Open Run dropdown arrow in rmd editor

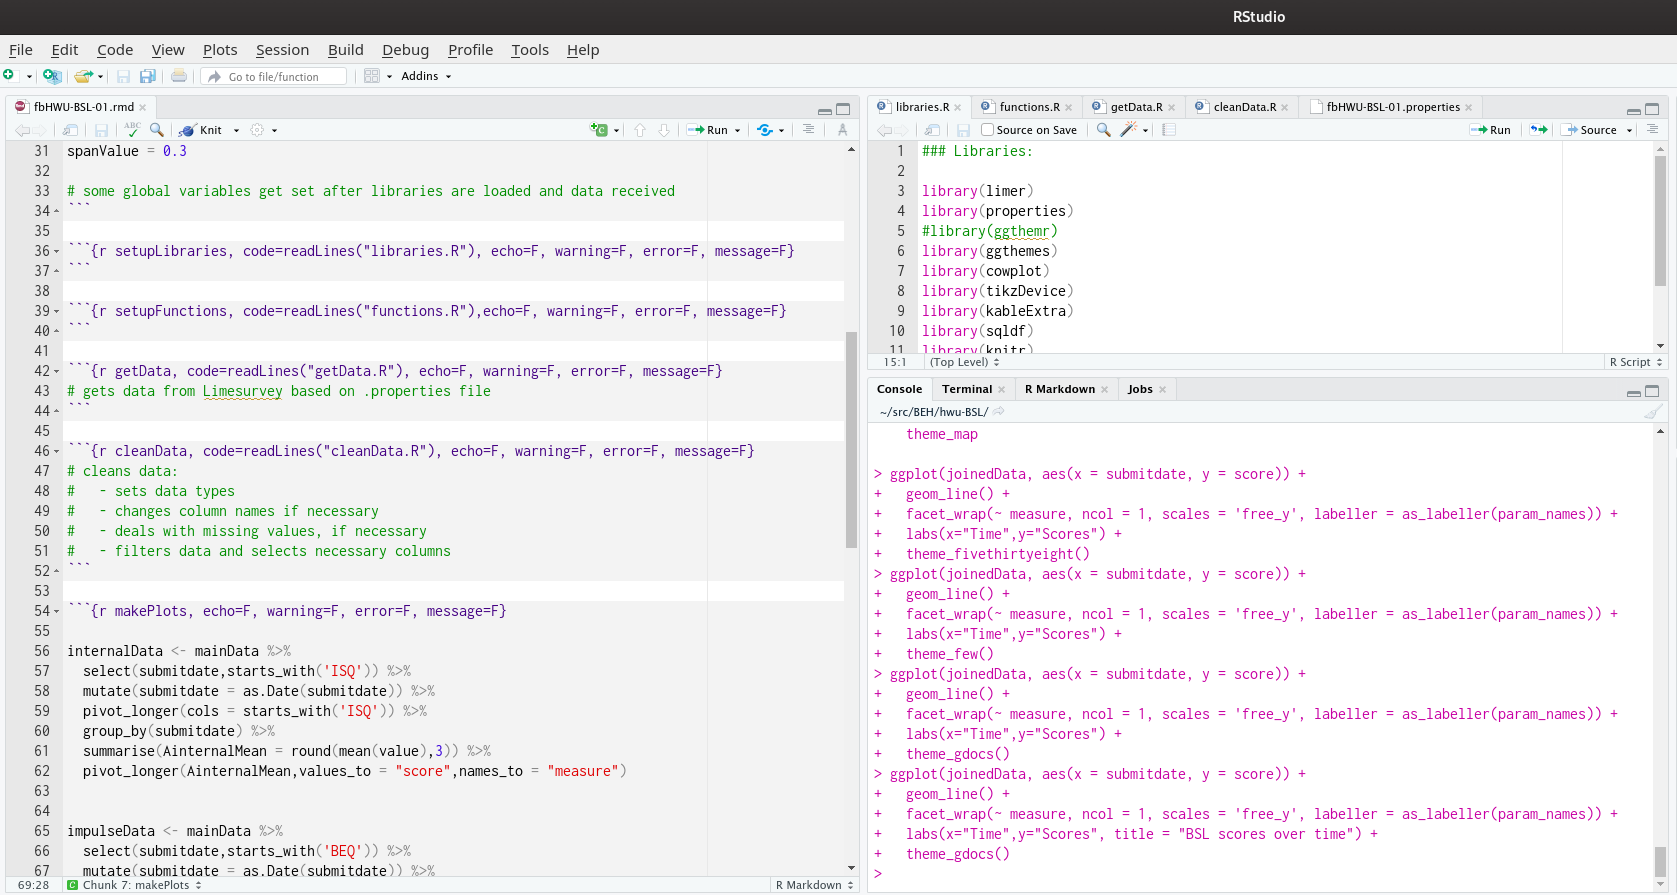point(738,130)
